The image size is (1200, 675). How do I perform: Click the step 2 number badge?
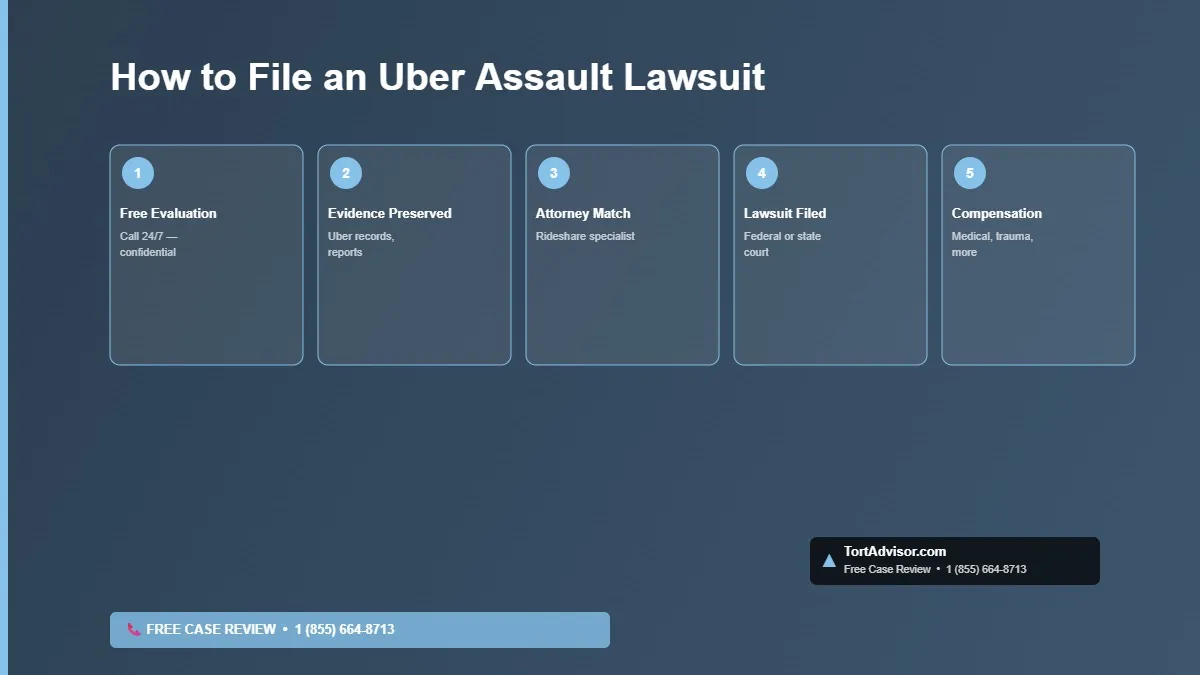[346, 173]
